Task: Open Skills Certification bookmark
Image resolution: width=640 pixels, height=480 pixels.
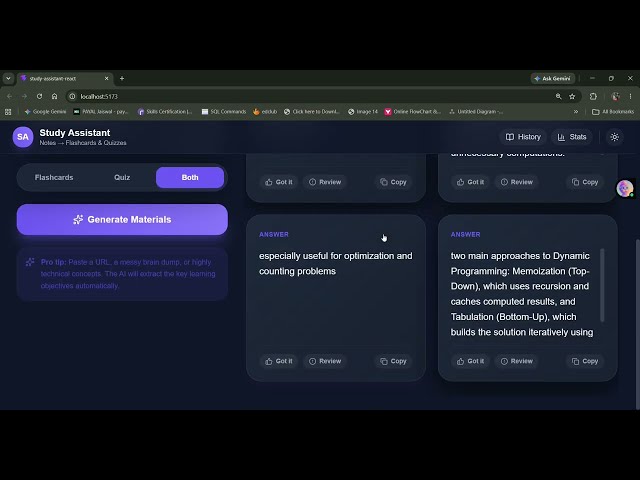Action: [x=165, y=111]
